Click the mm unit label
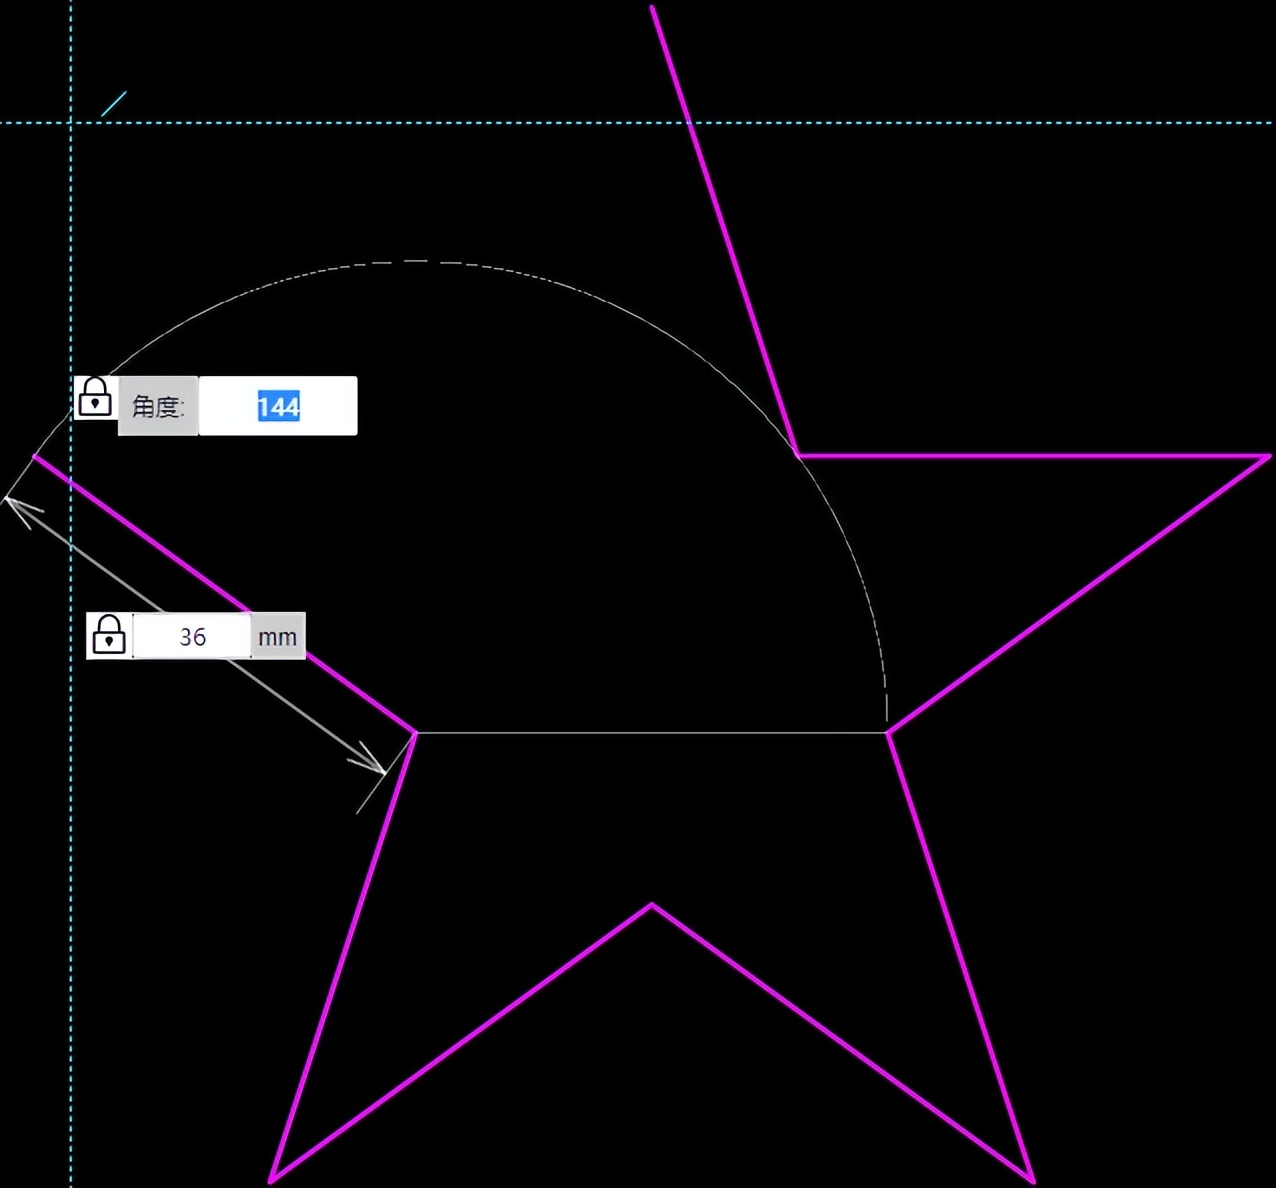Screen dimensions: 1276x1188 (277, 637)
